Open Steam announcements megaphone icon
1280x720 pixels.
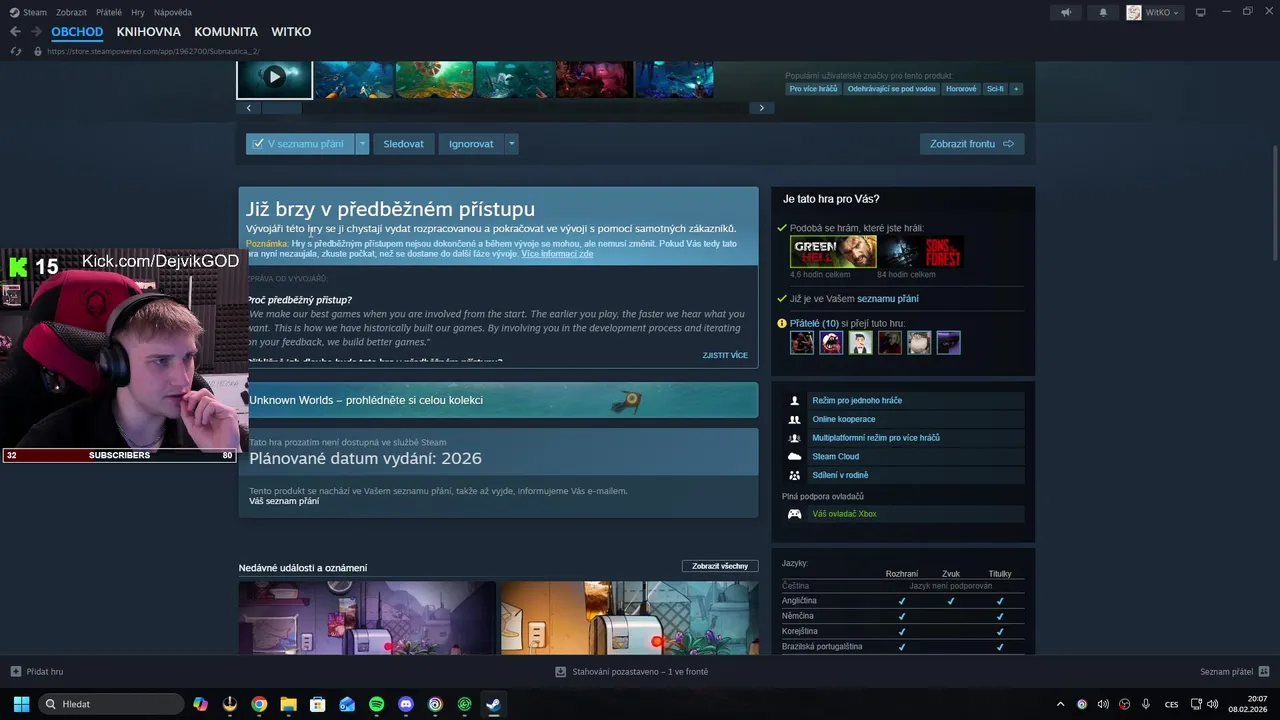[1066, 12]
